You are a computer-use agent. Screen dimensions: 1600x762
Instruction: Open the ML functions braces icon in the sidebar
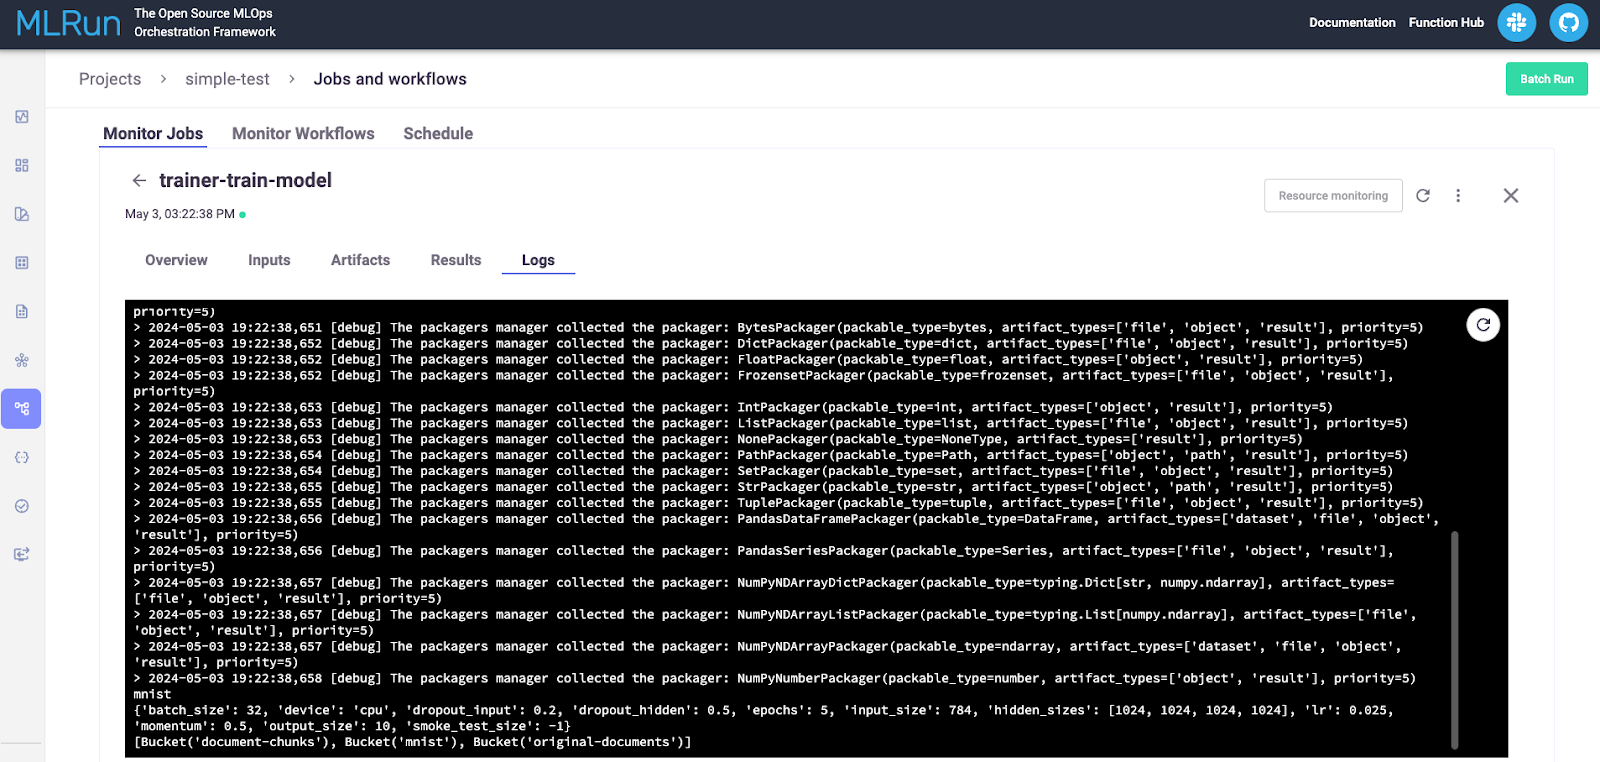click(22, 457)
